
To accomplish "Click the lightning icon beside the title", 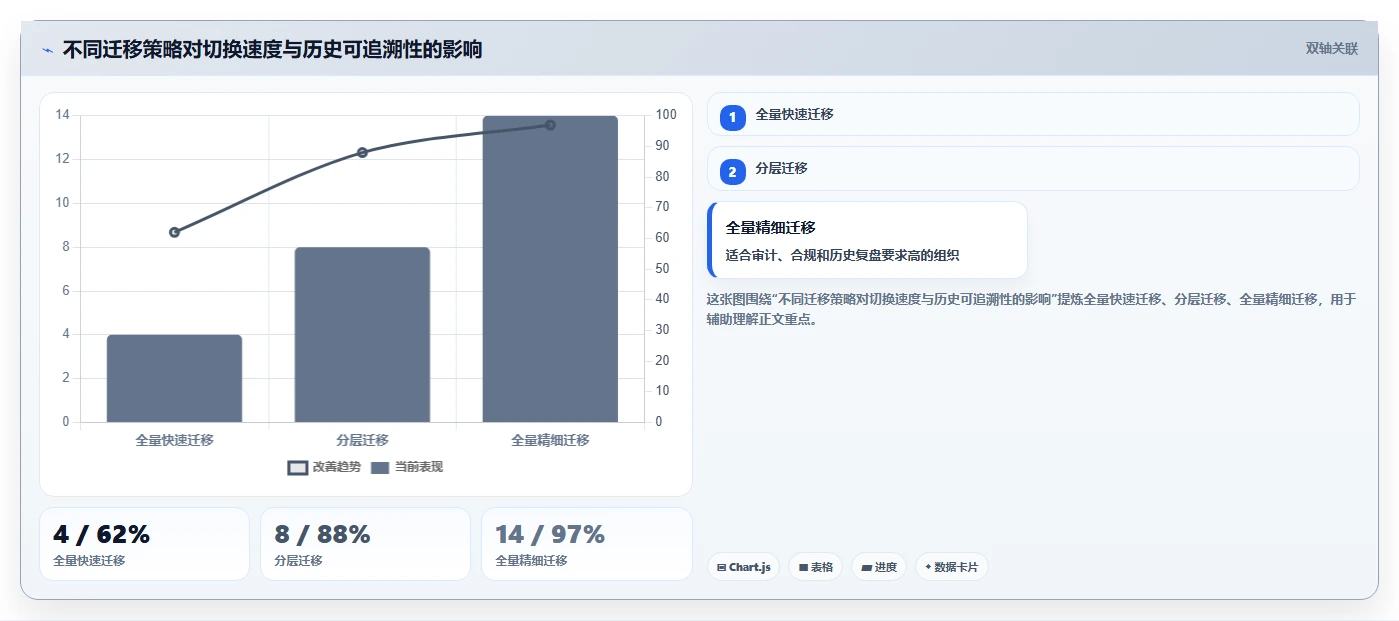I will tap(47, 49).
